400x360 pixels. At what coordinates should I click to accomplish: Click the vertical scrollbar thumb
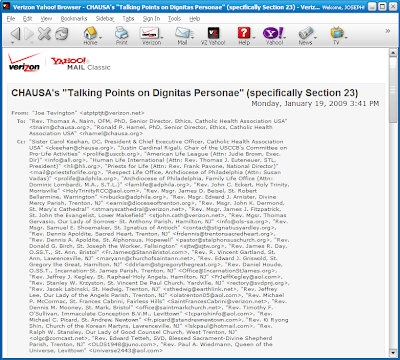click(x=393, y=90)
